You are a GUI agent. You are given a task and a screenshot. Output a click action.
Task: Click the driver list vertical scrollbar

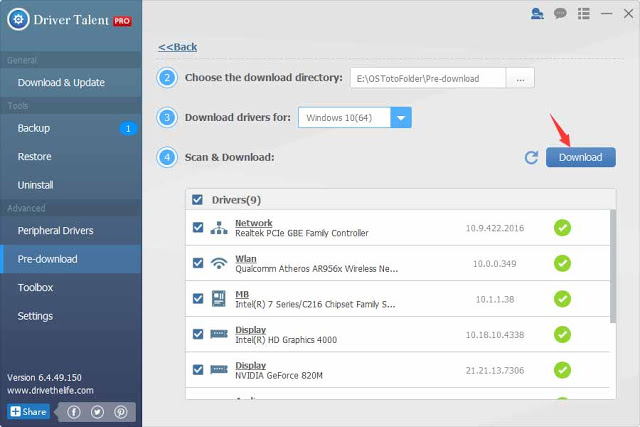(x=613, y=266)
